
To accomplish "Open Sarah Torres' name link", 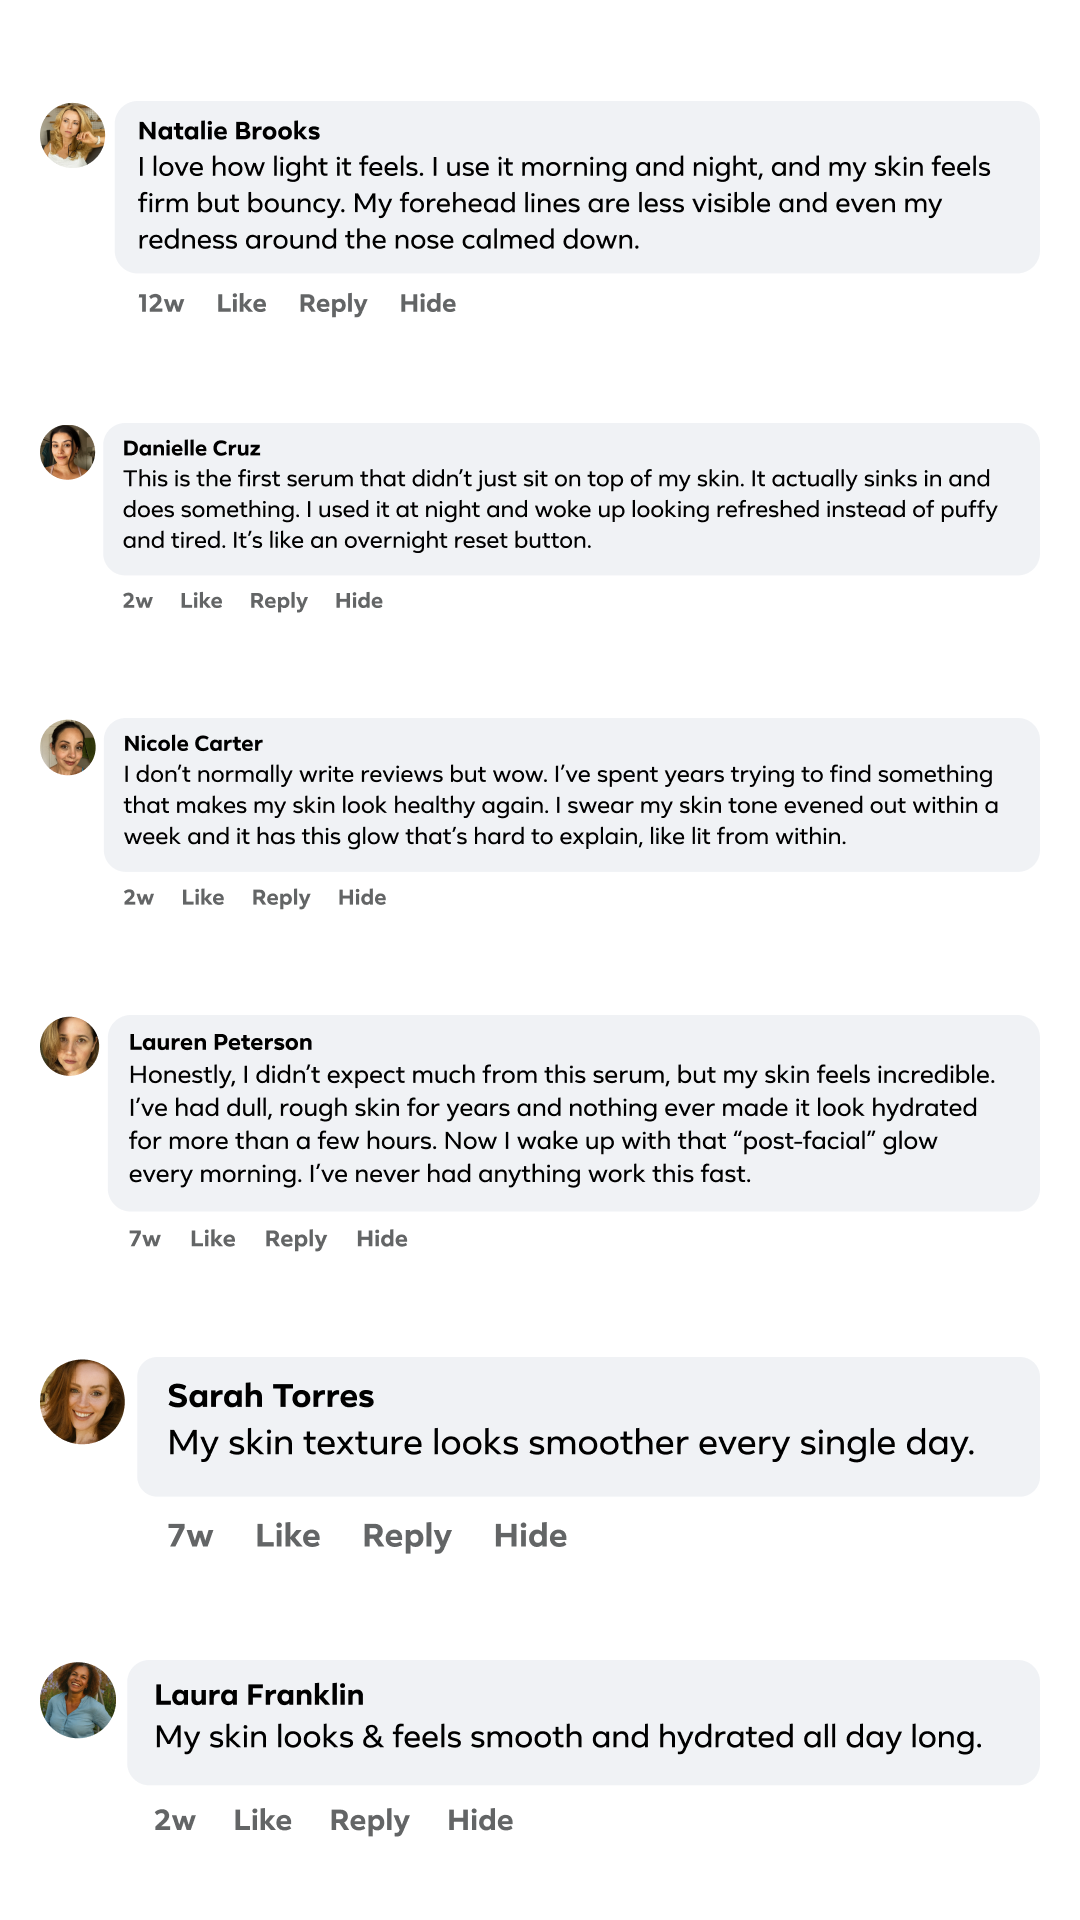I will 271,1396.
